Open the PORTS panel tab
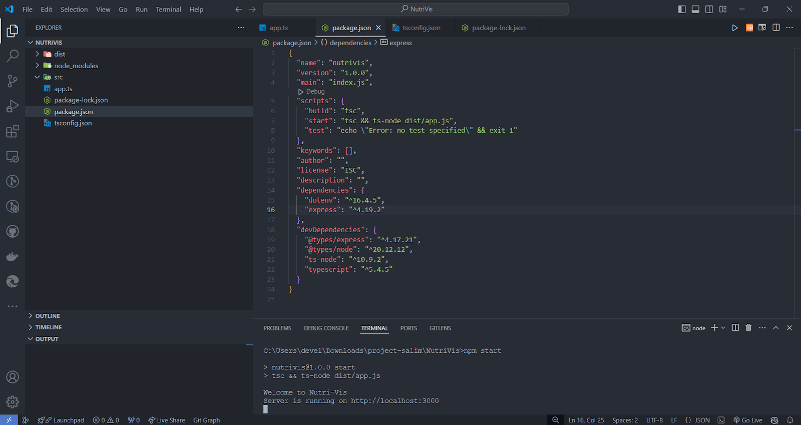 [x=409, y=328]
